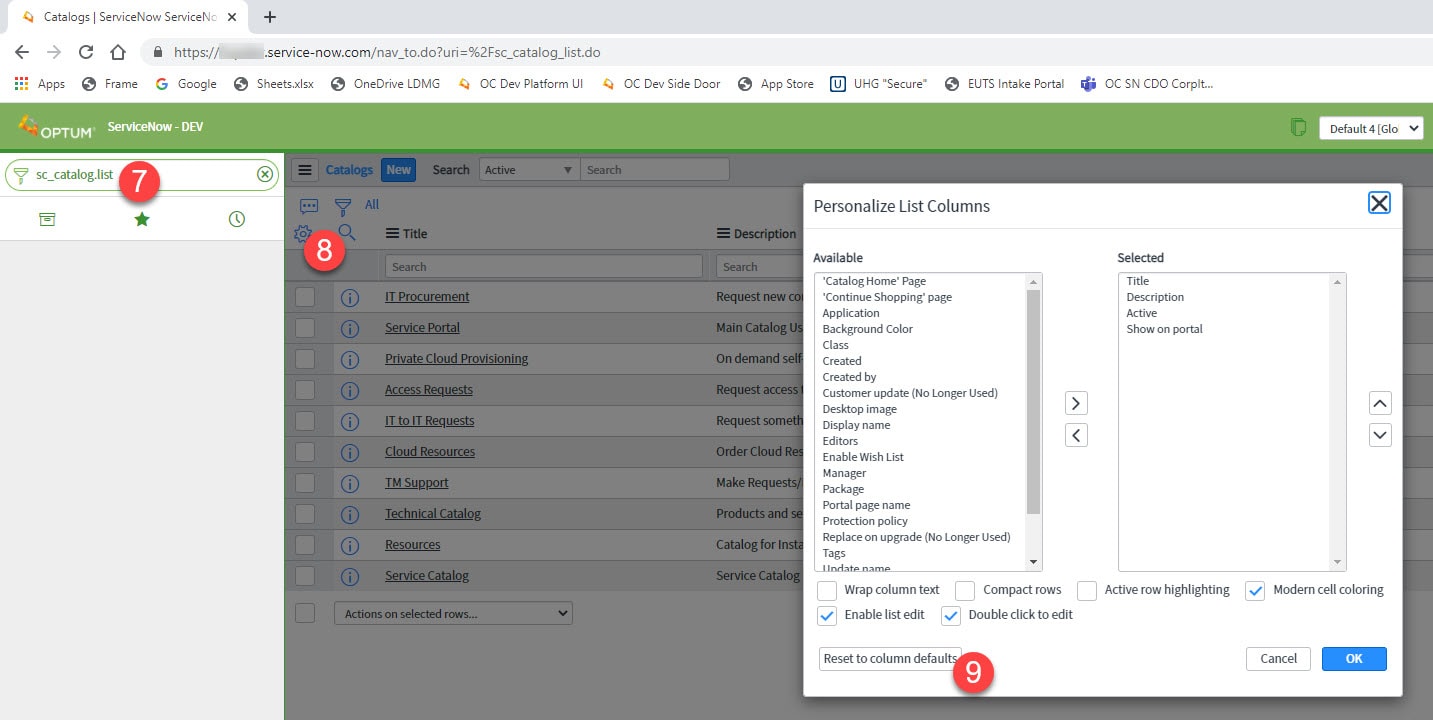Open the Favorites star tab in the sidebar

pyautogui.click(x=141, y=218)
